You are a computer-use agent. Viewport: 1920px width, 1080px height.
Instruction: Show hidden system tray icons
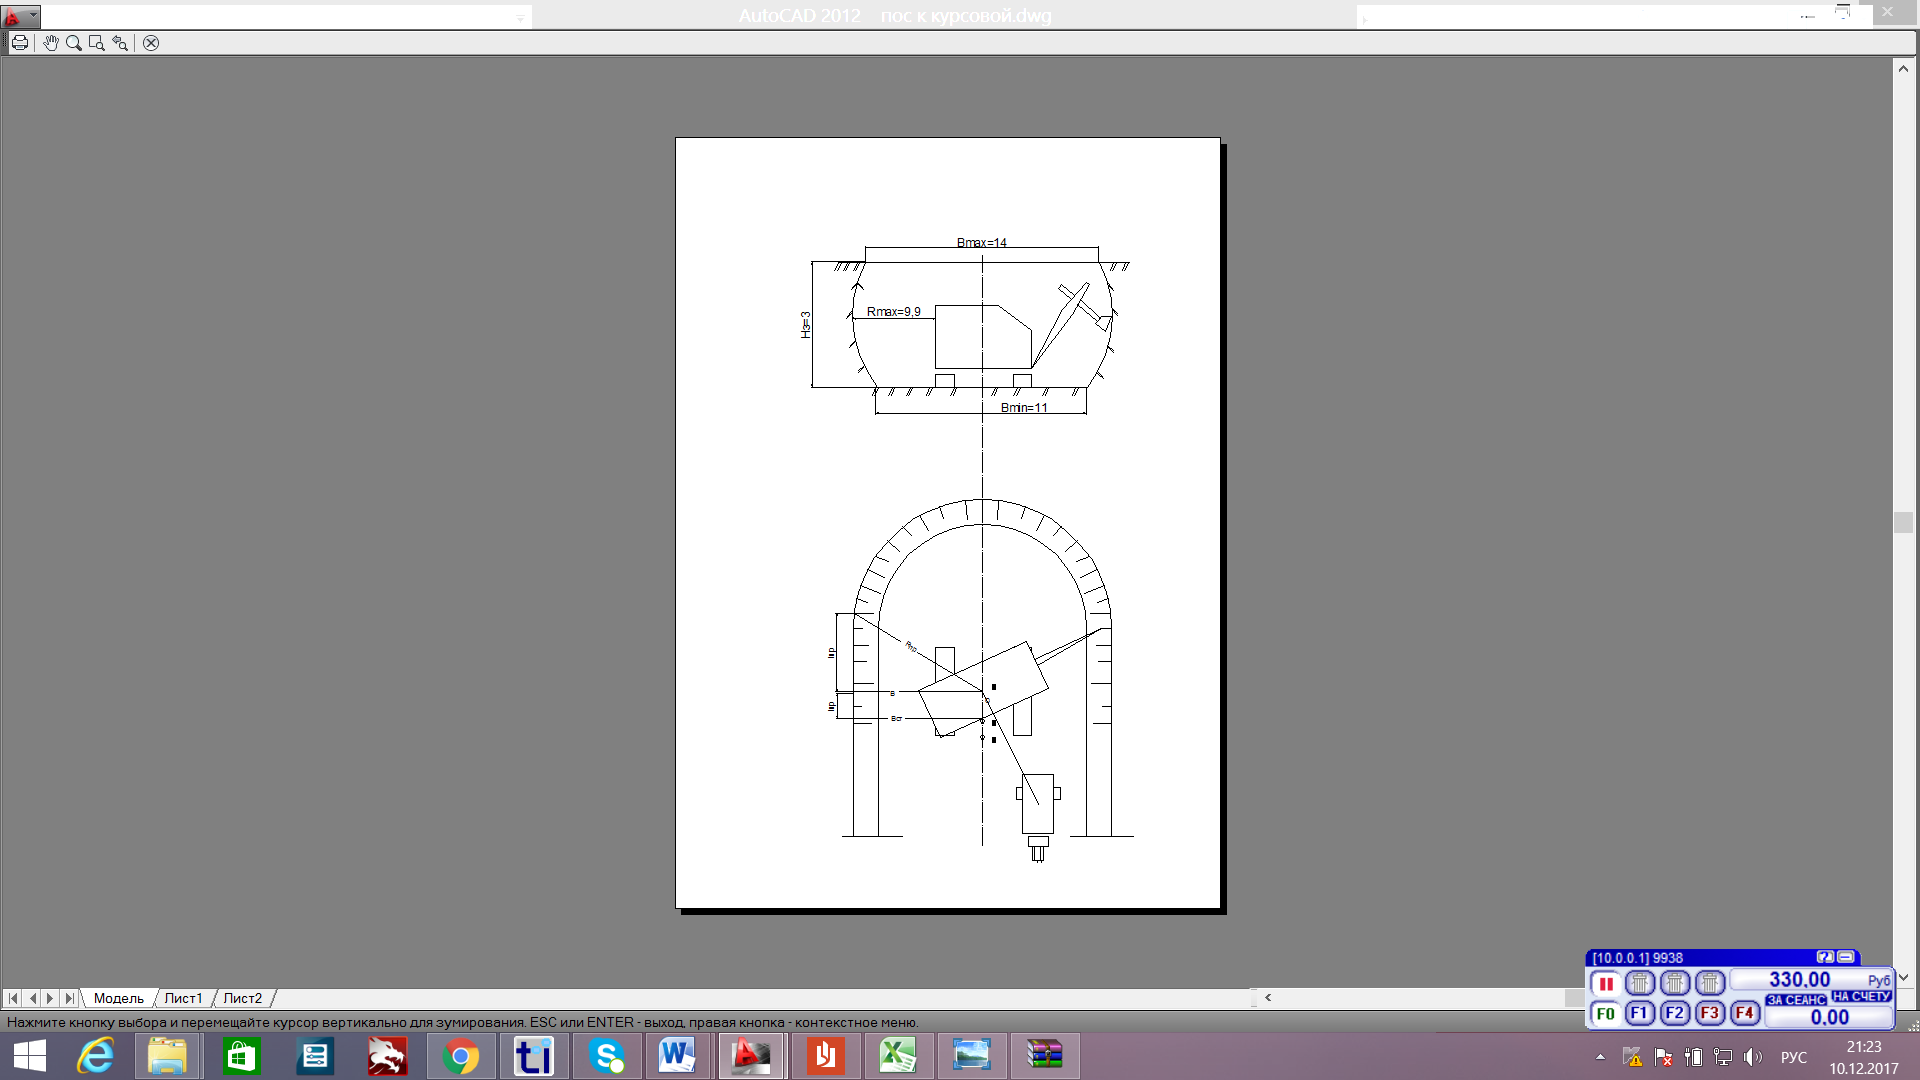(x=1600, y=1057)
